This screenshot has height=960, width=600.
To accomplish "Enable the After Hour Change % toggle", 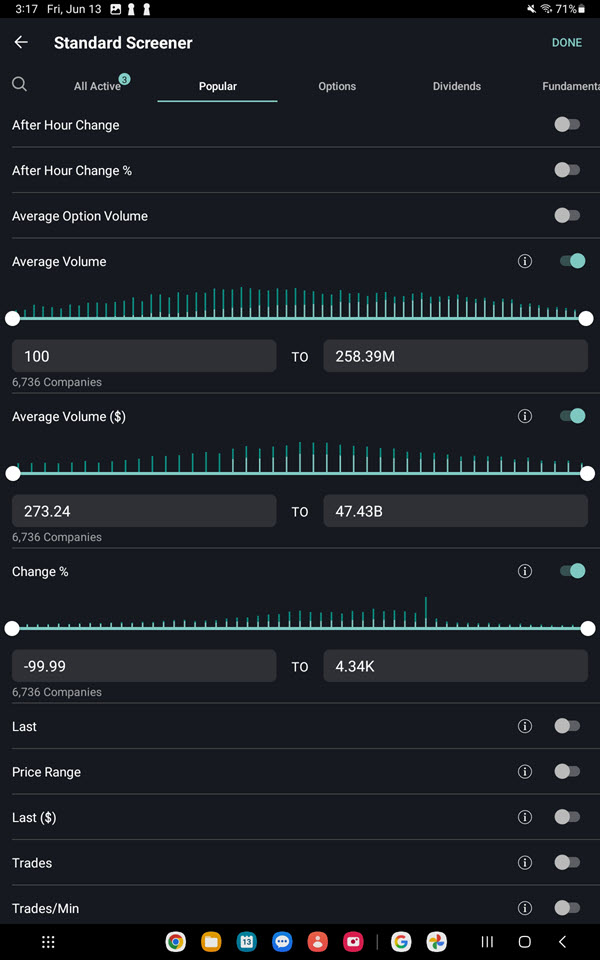I will click(568, 170).
